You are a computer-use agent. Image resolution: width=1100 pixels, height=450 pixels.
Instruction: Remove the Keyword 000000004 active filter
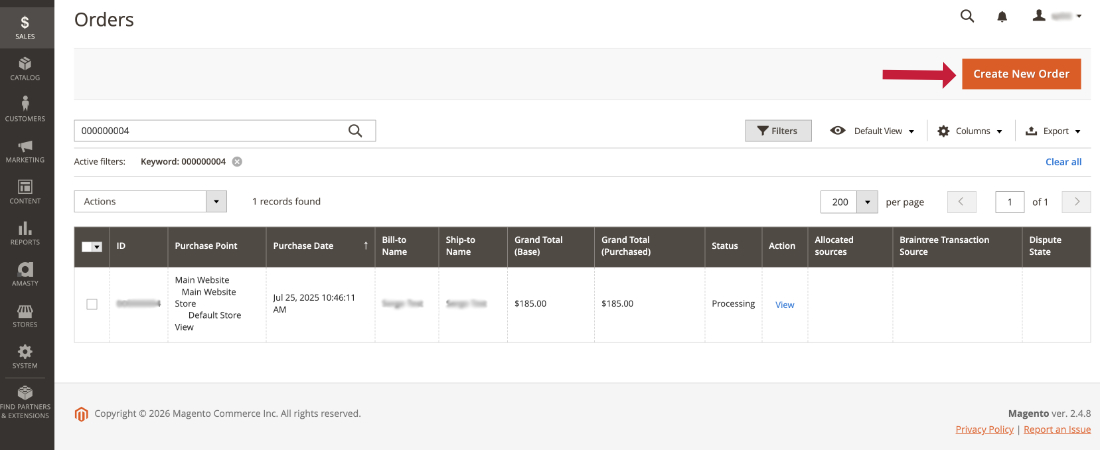pyautogui.click(x=237, y=161)
